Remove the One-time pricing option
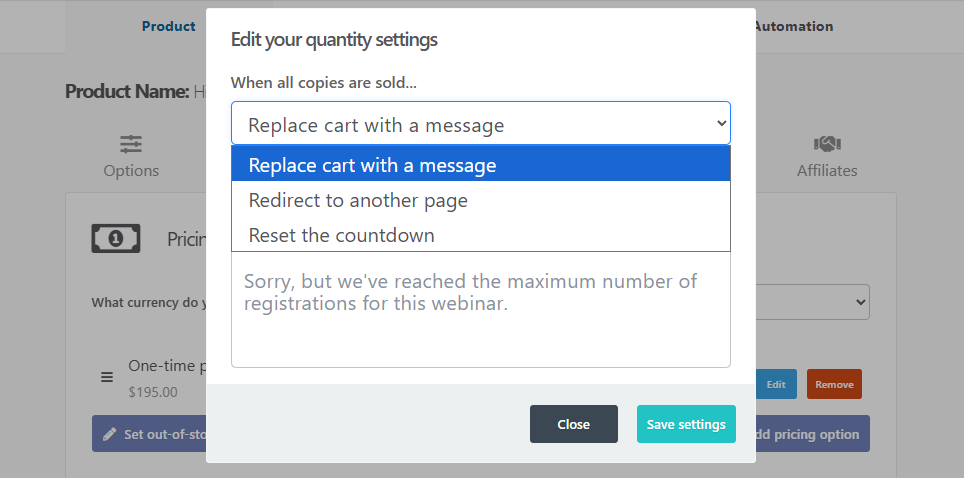 pyautogui.click(x=834, y=384)
